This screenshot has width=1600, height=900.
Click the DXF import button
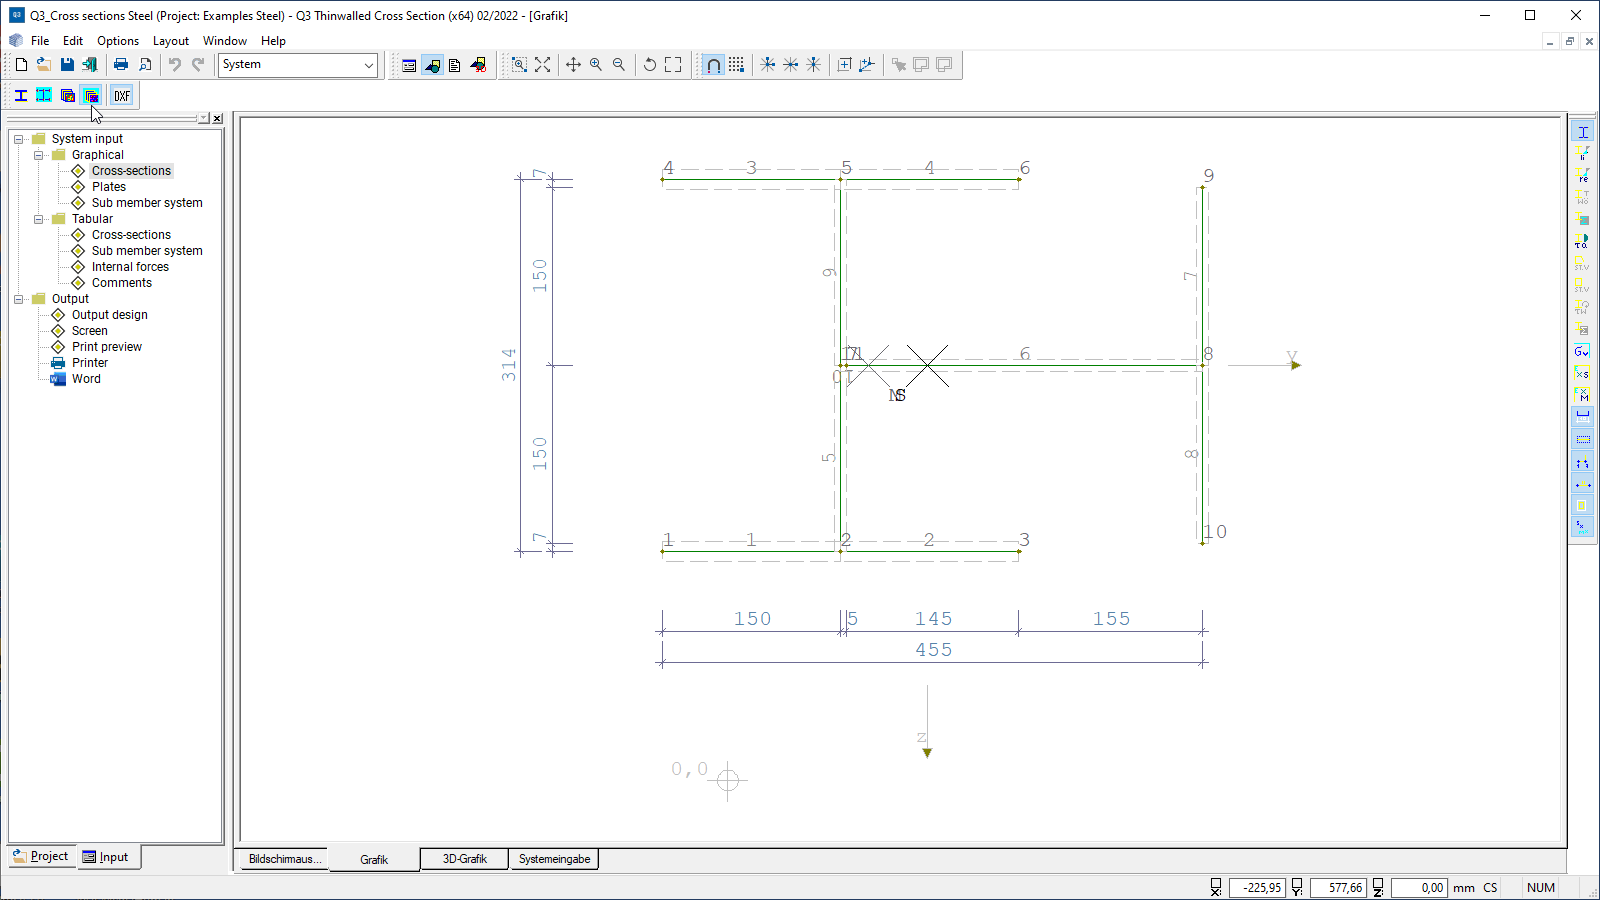click(x=122, y=96)
